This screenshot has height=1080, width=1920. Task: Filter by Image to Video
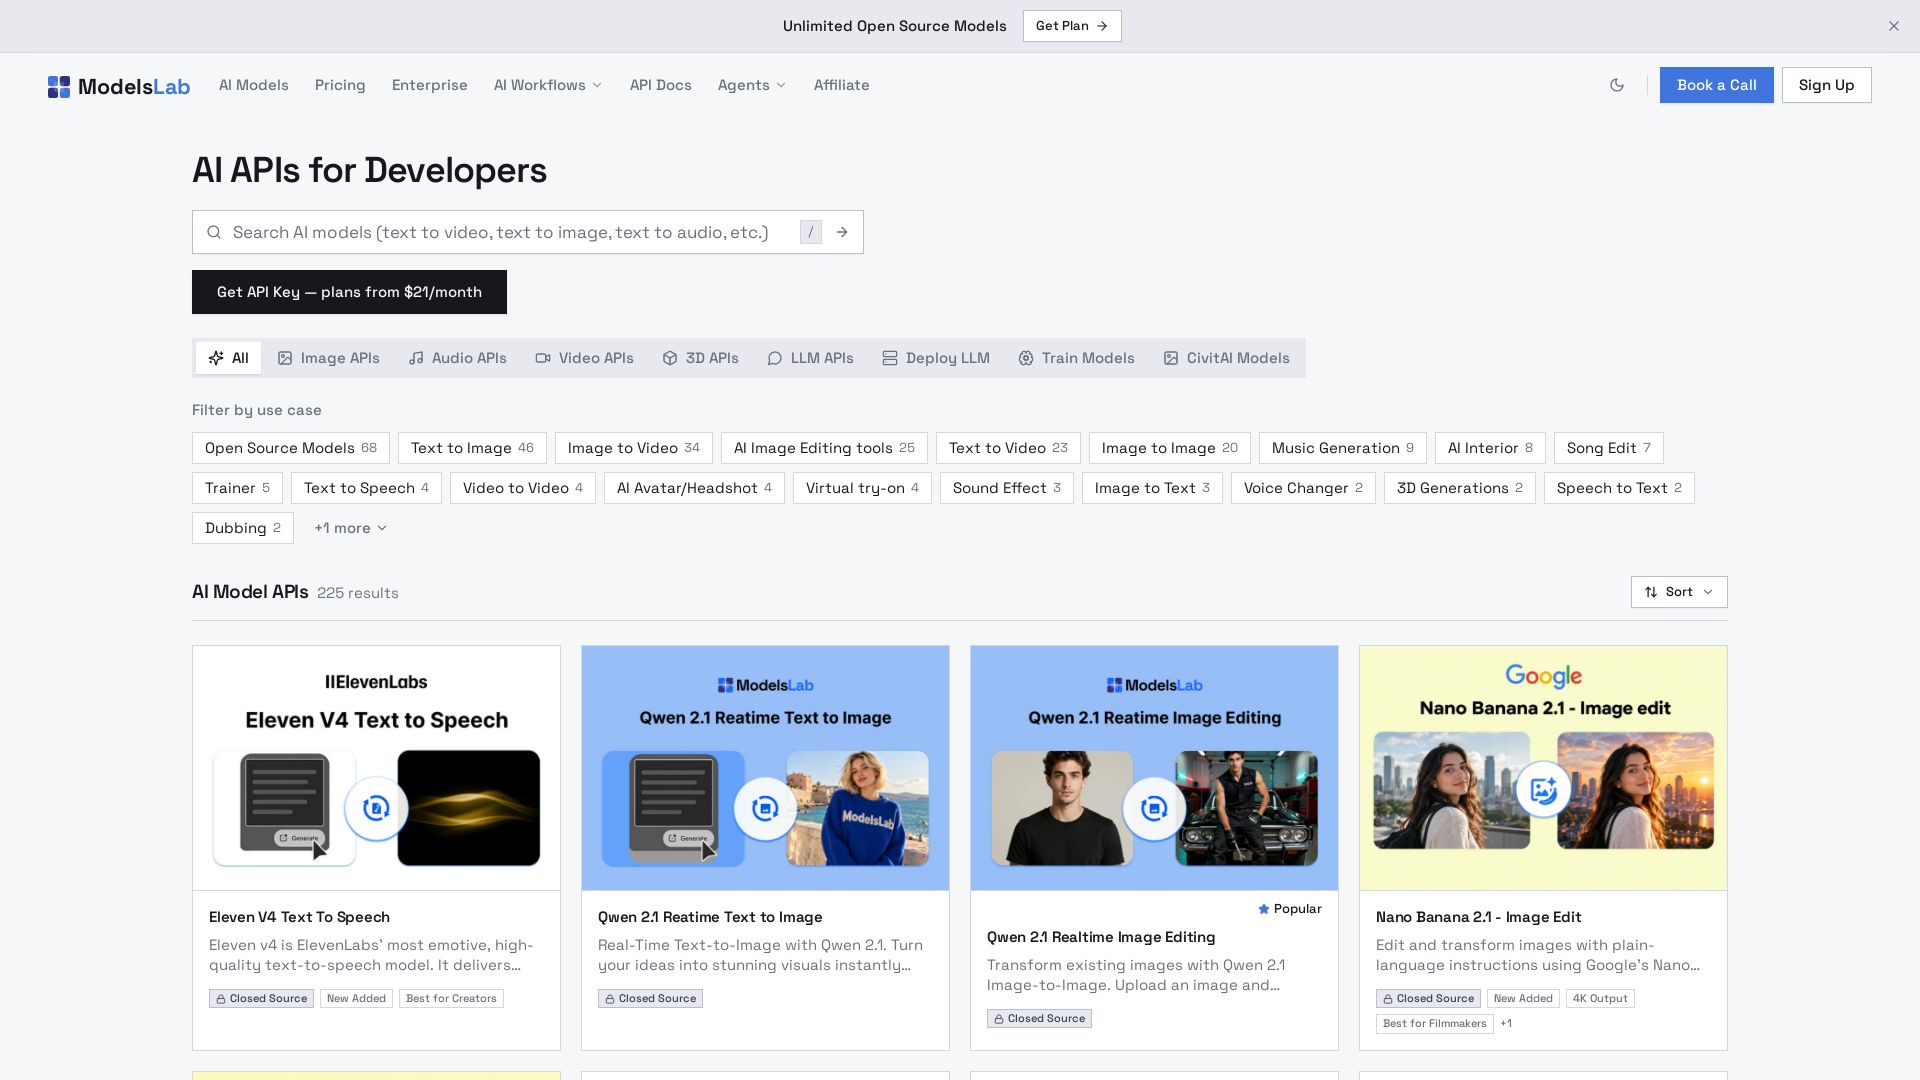click(634, 448)
